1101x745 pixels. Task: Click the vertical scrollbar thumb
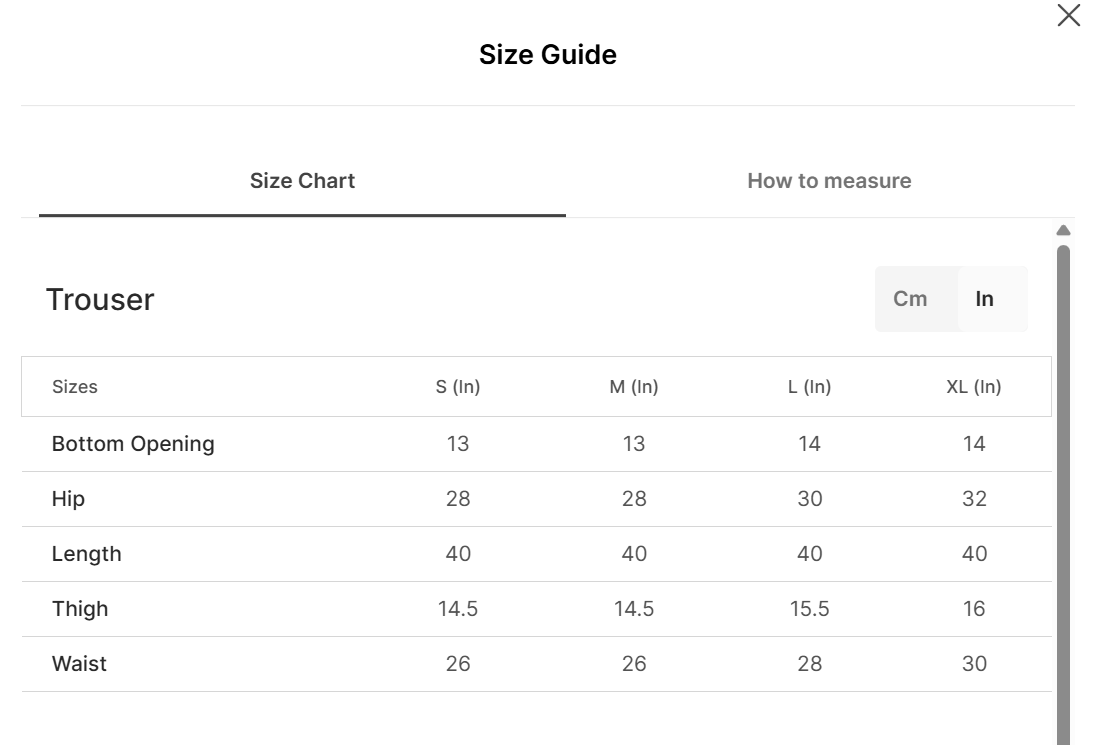click(x=1063, y=480)
